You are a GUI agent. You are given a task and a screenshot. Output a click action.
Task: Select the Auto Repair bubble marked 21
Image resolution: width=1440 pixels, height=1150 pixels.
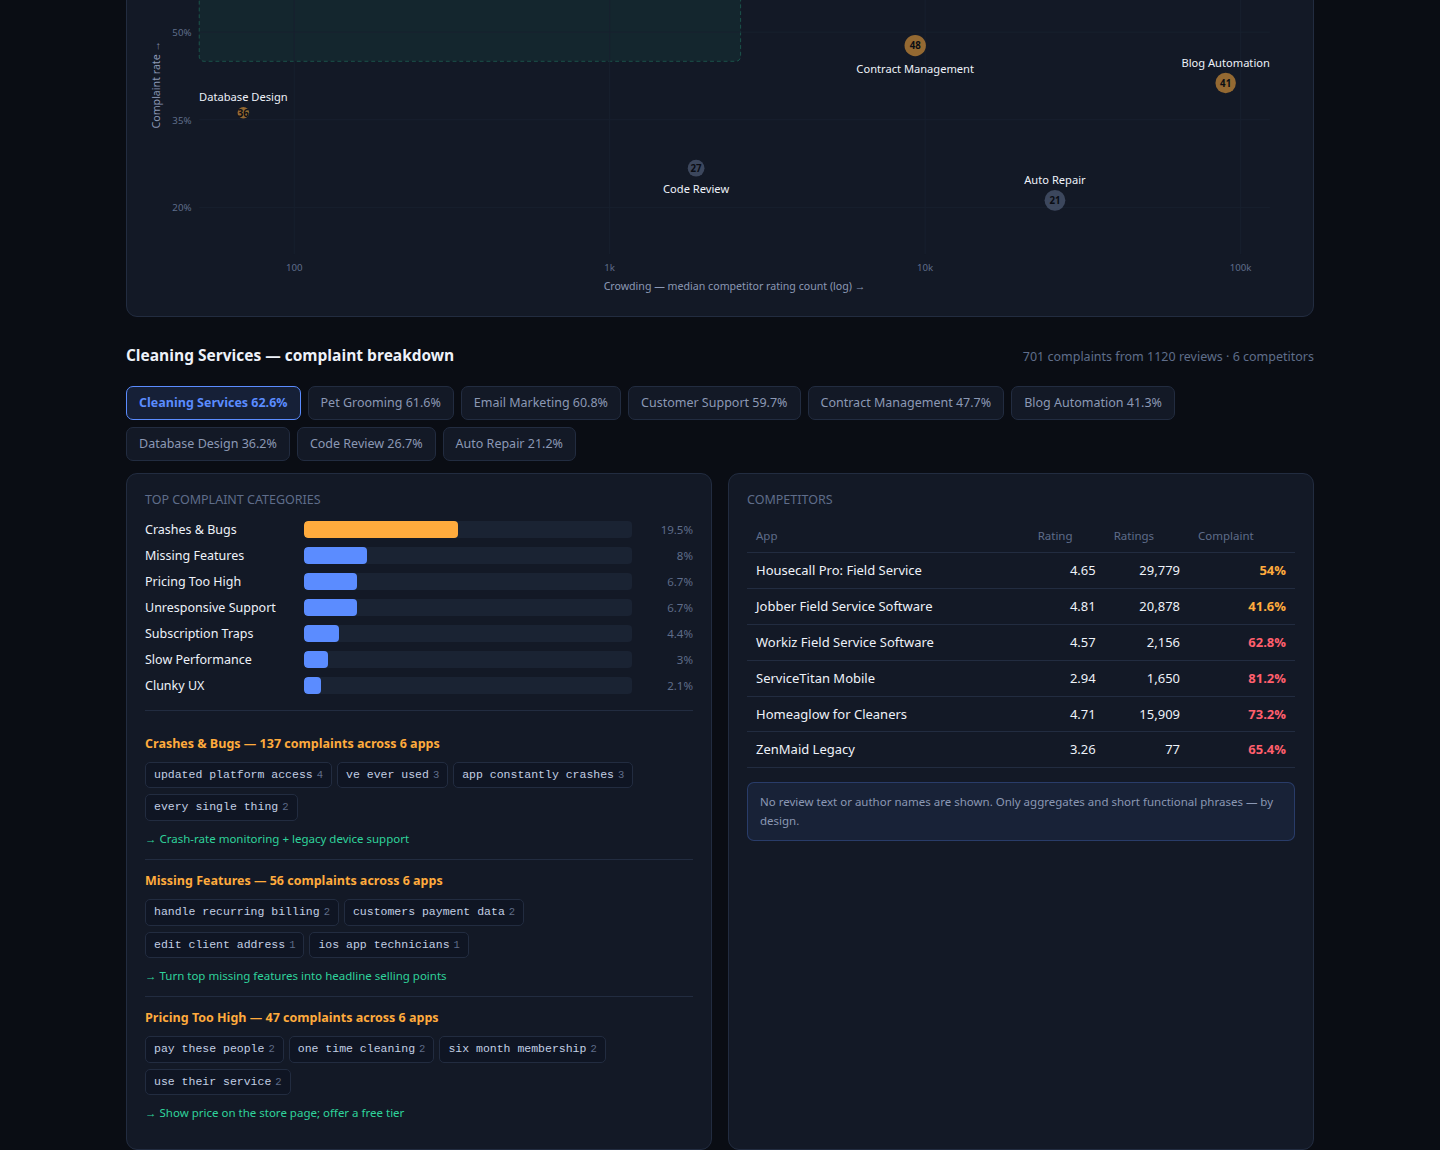click(1055, 200)
